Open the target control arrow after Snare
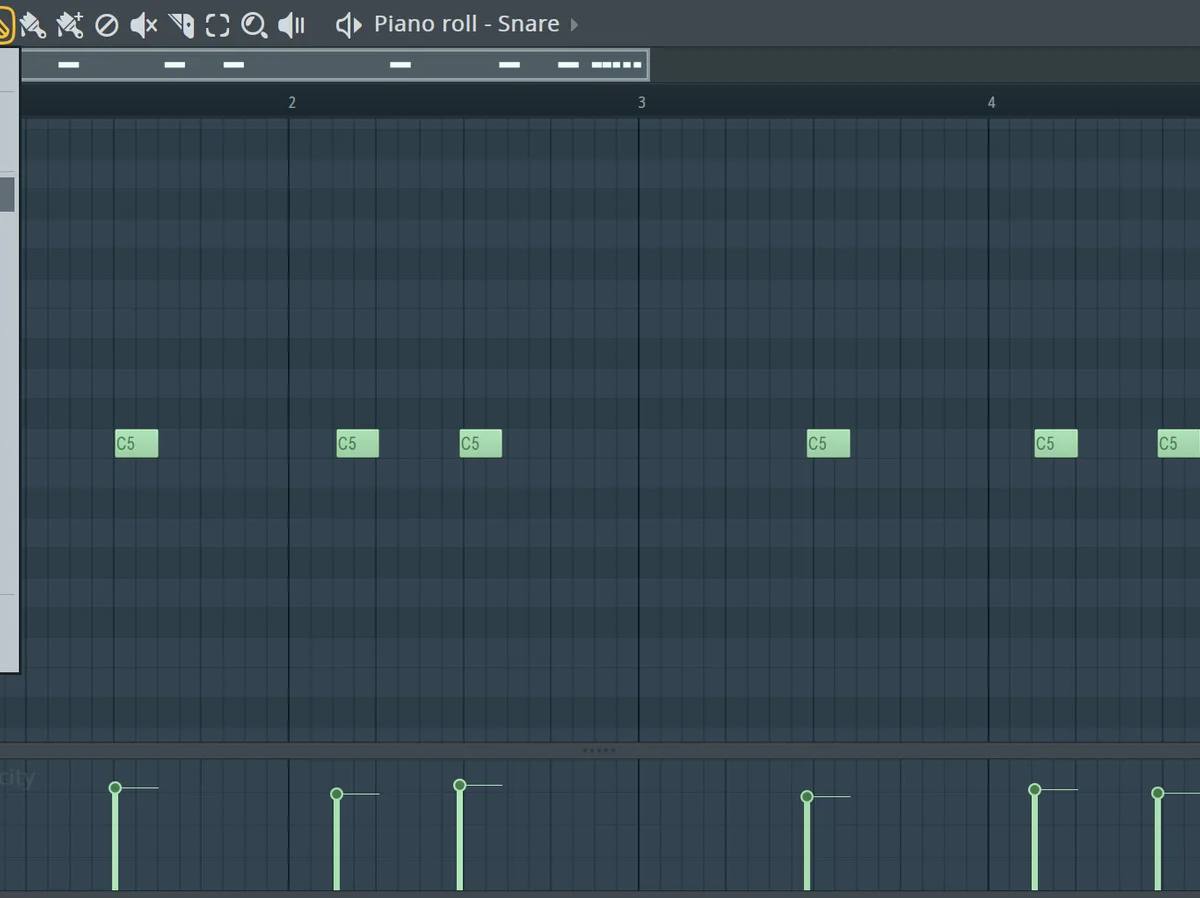The width and height of the screenshot is (1200, 898). coord(574,25)
